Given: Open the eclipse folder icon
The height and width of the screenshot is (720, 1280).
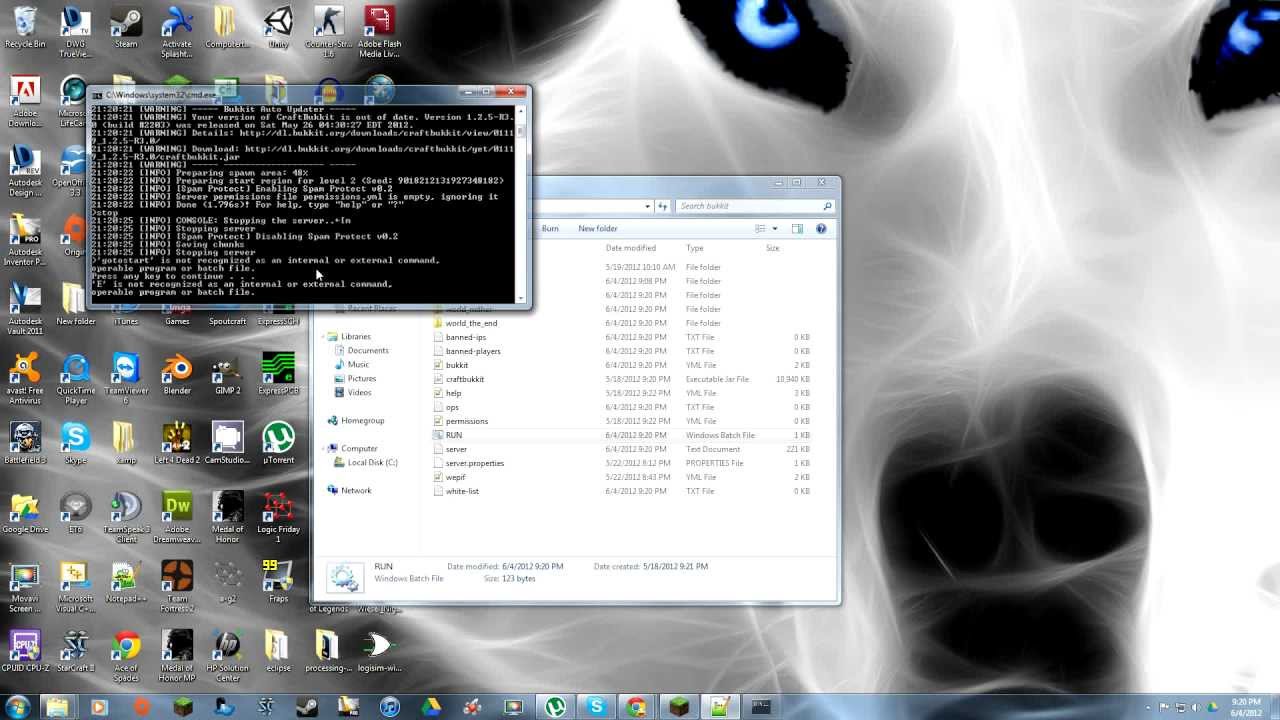Looking at the screenshot, I should 278,651.
